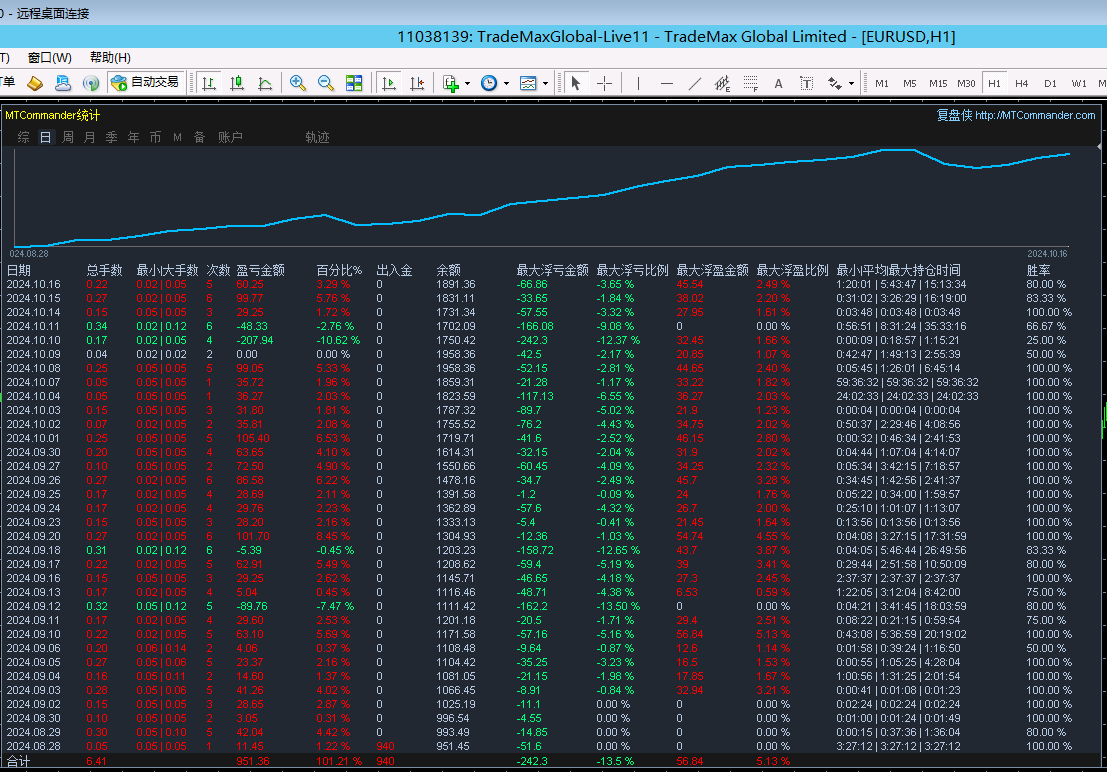The image size is (1107, 772).
Task: Click the 胜率 column header
Action: [x=1038, y=270]
